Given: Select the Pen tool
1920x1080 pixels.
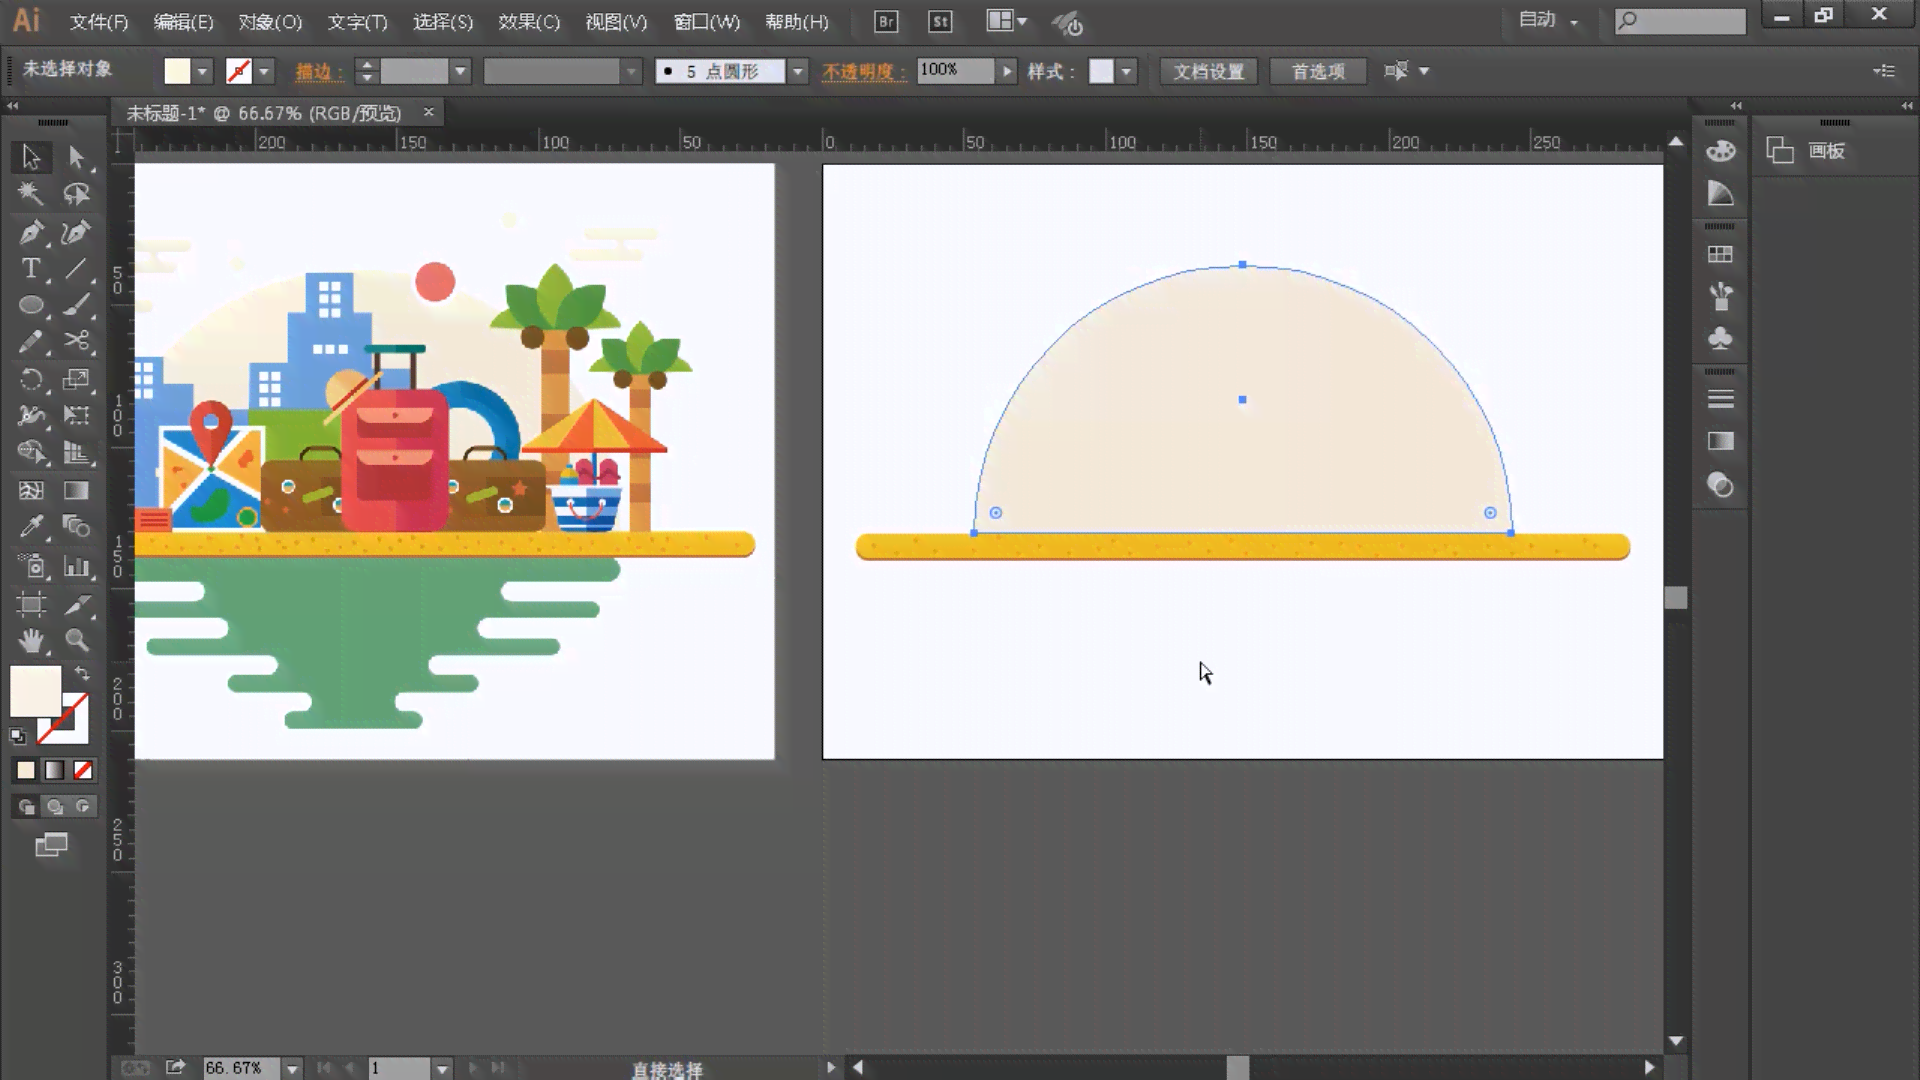Looking at the screenshot, I should tap(30, 231).
